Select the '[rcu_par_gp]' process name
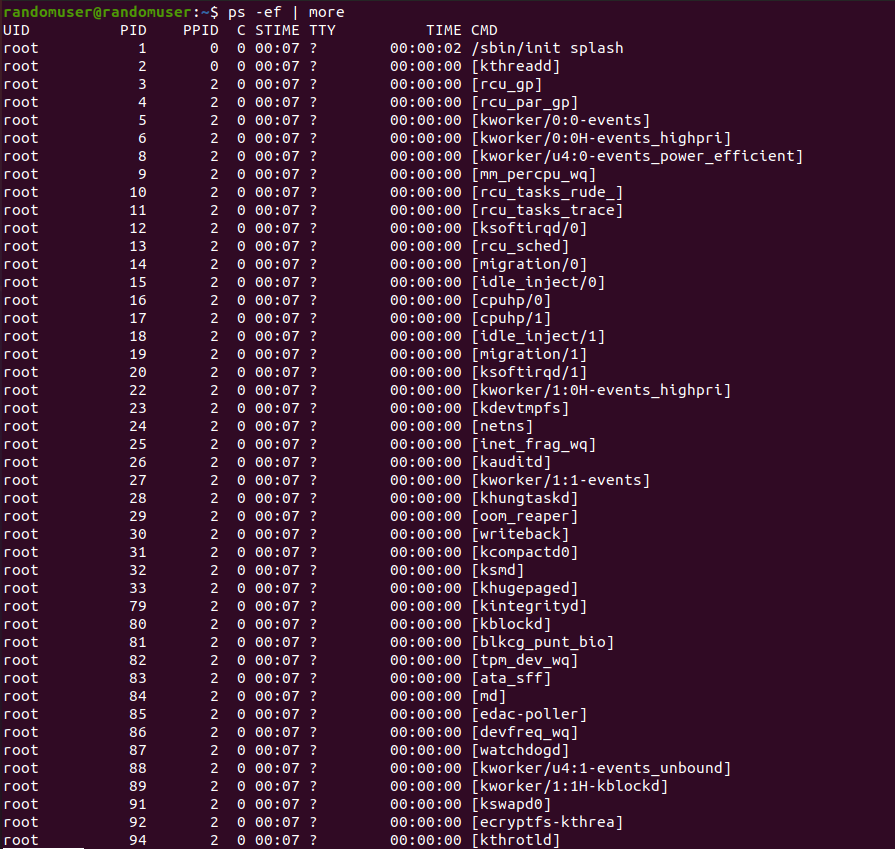This screenshot has height=849, width=895. (525, 102)
